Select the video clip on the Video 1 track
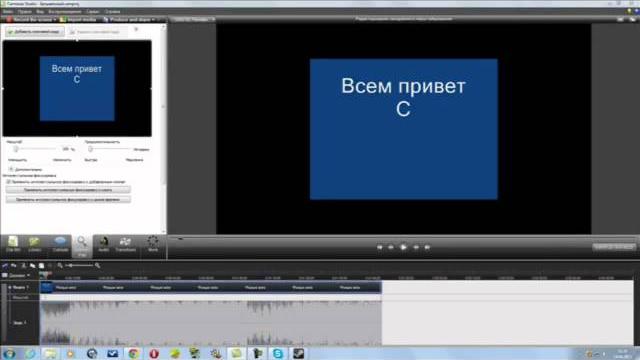The image size is (640, 360). click(211, 287)
